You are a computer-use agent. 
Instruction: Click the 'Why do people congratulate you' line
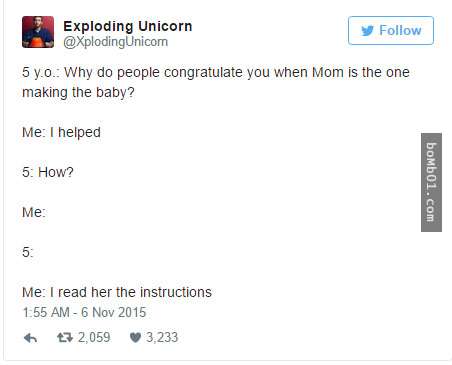[x=216, y=72]
